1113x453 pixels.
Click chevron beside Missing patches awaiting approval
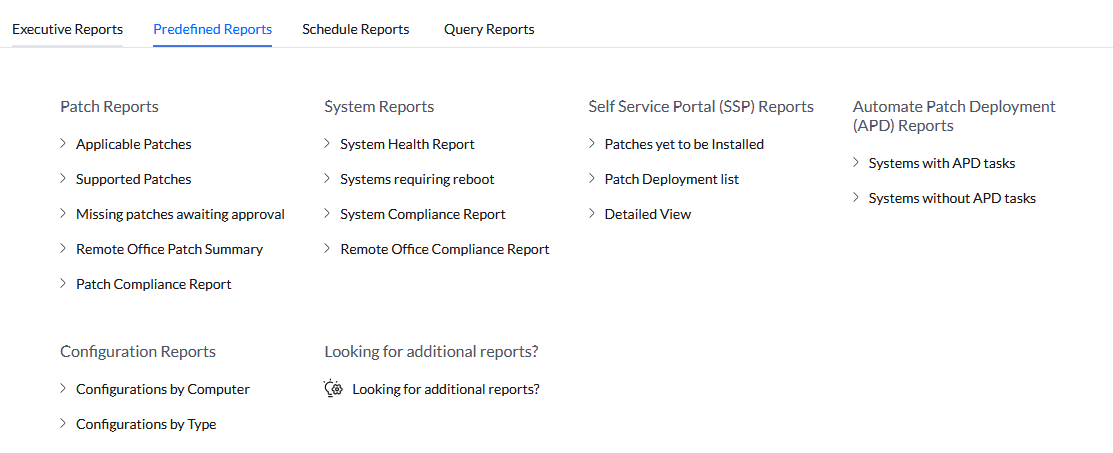[63, 213]
